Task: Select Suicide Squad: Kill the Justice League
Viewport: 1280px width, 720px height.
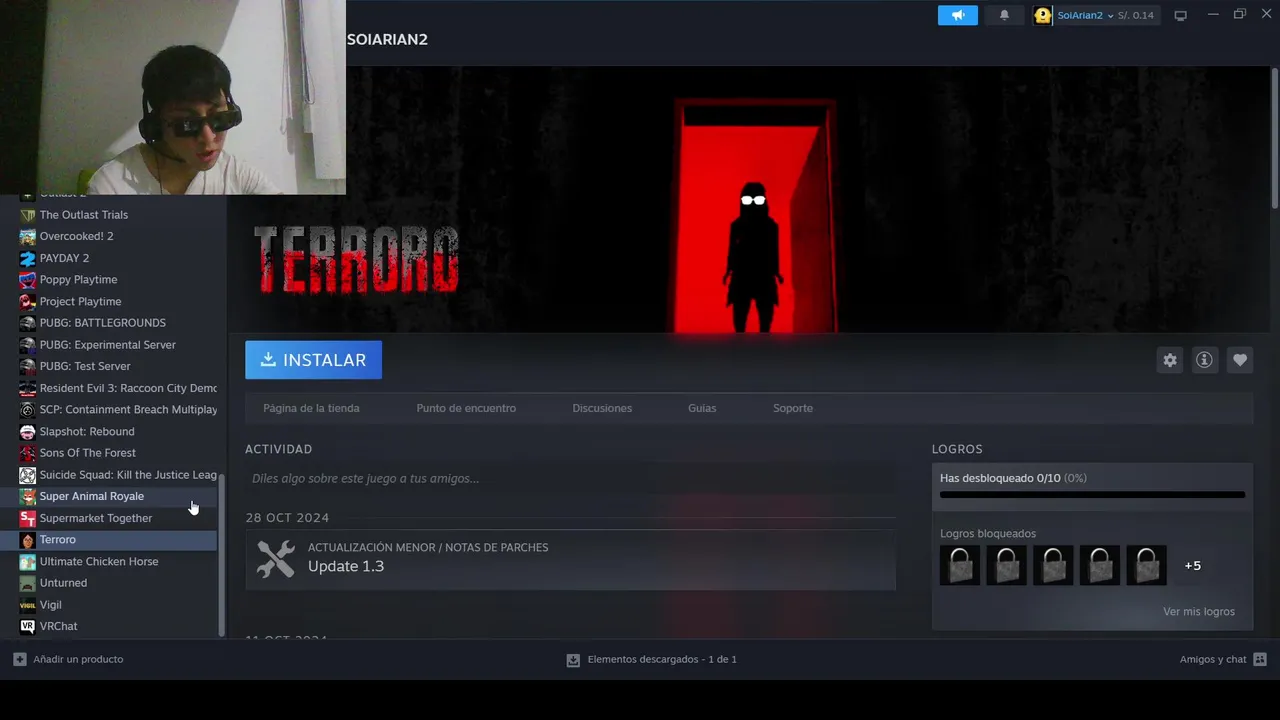Action: click(118, 475)
